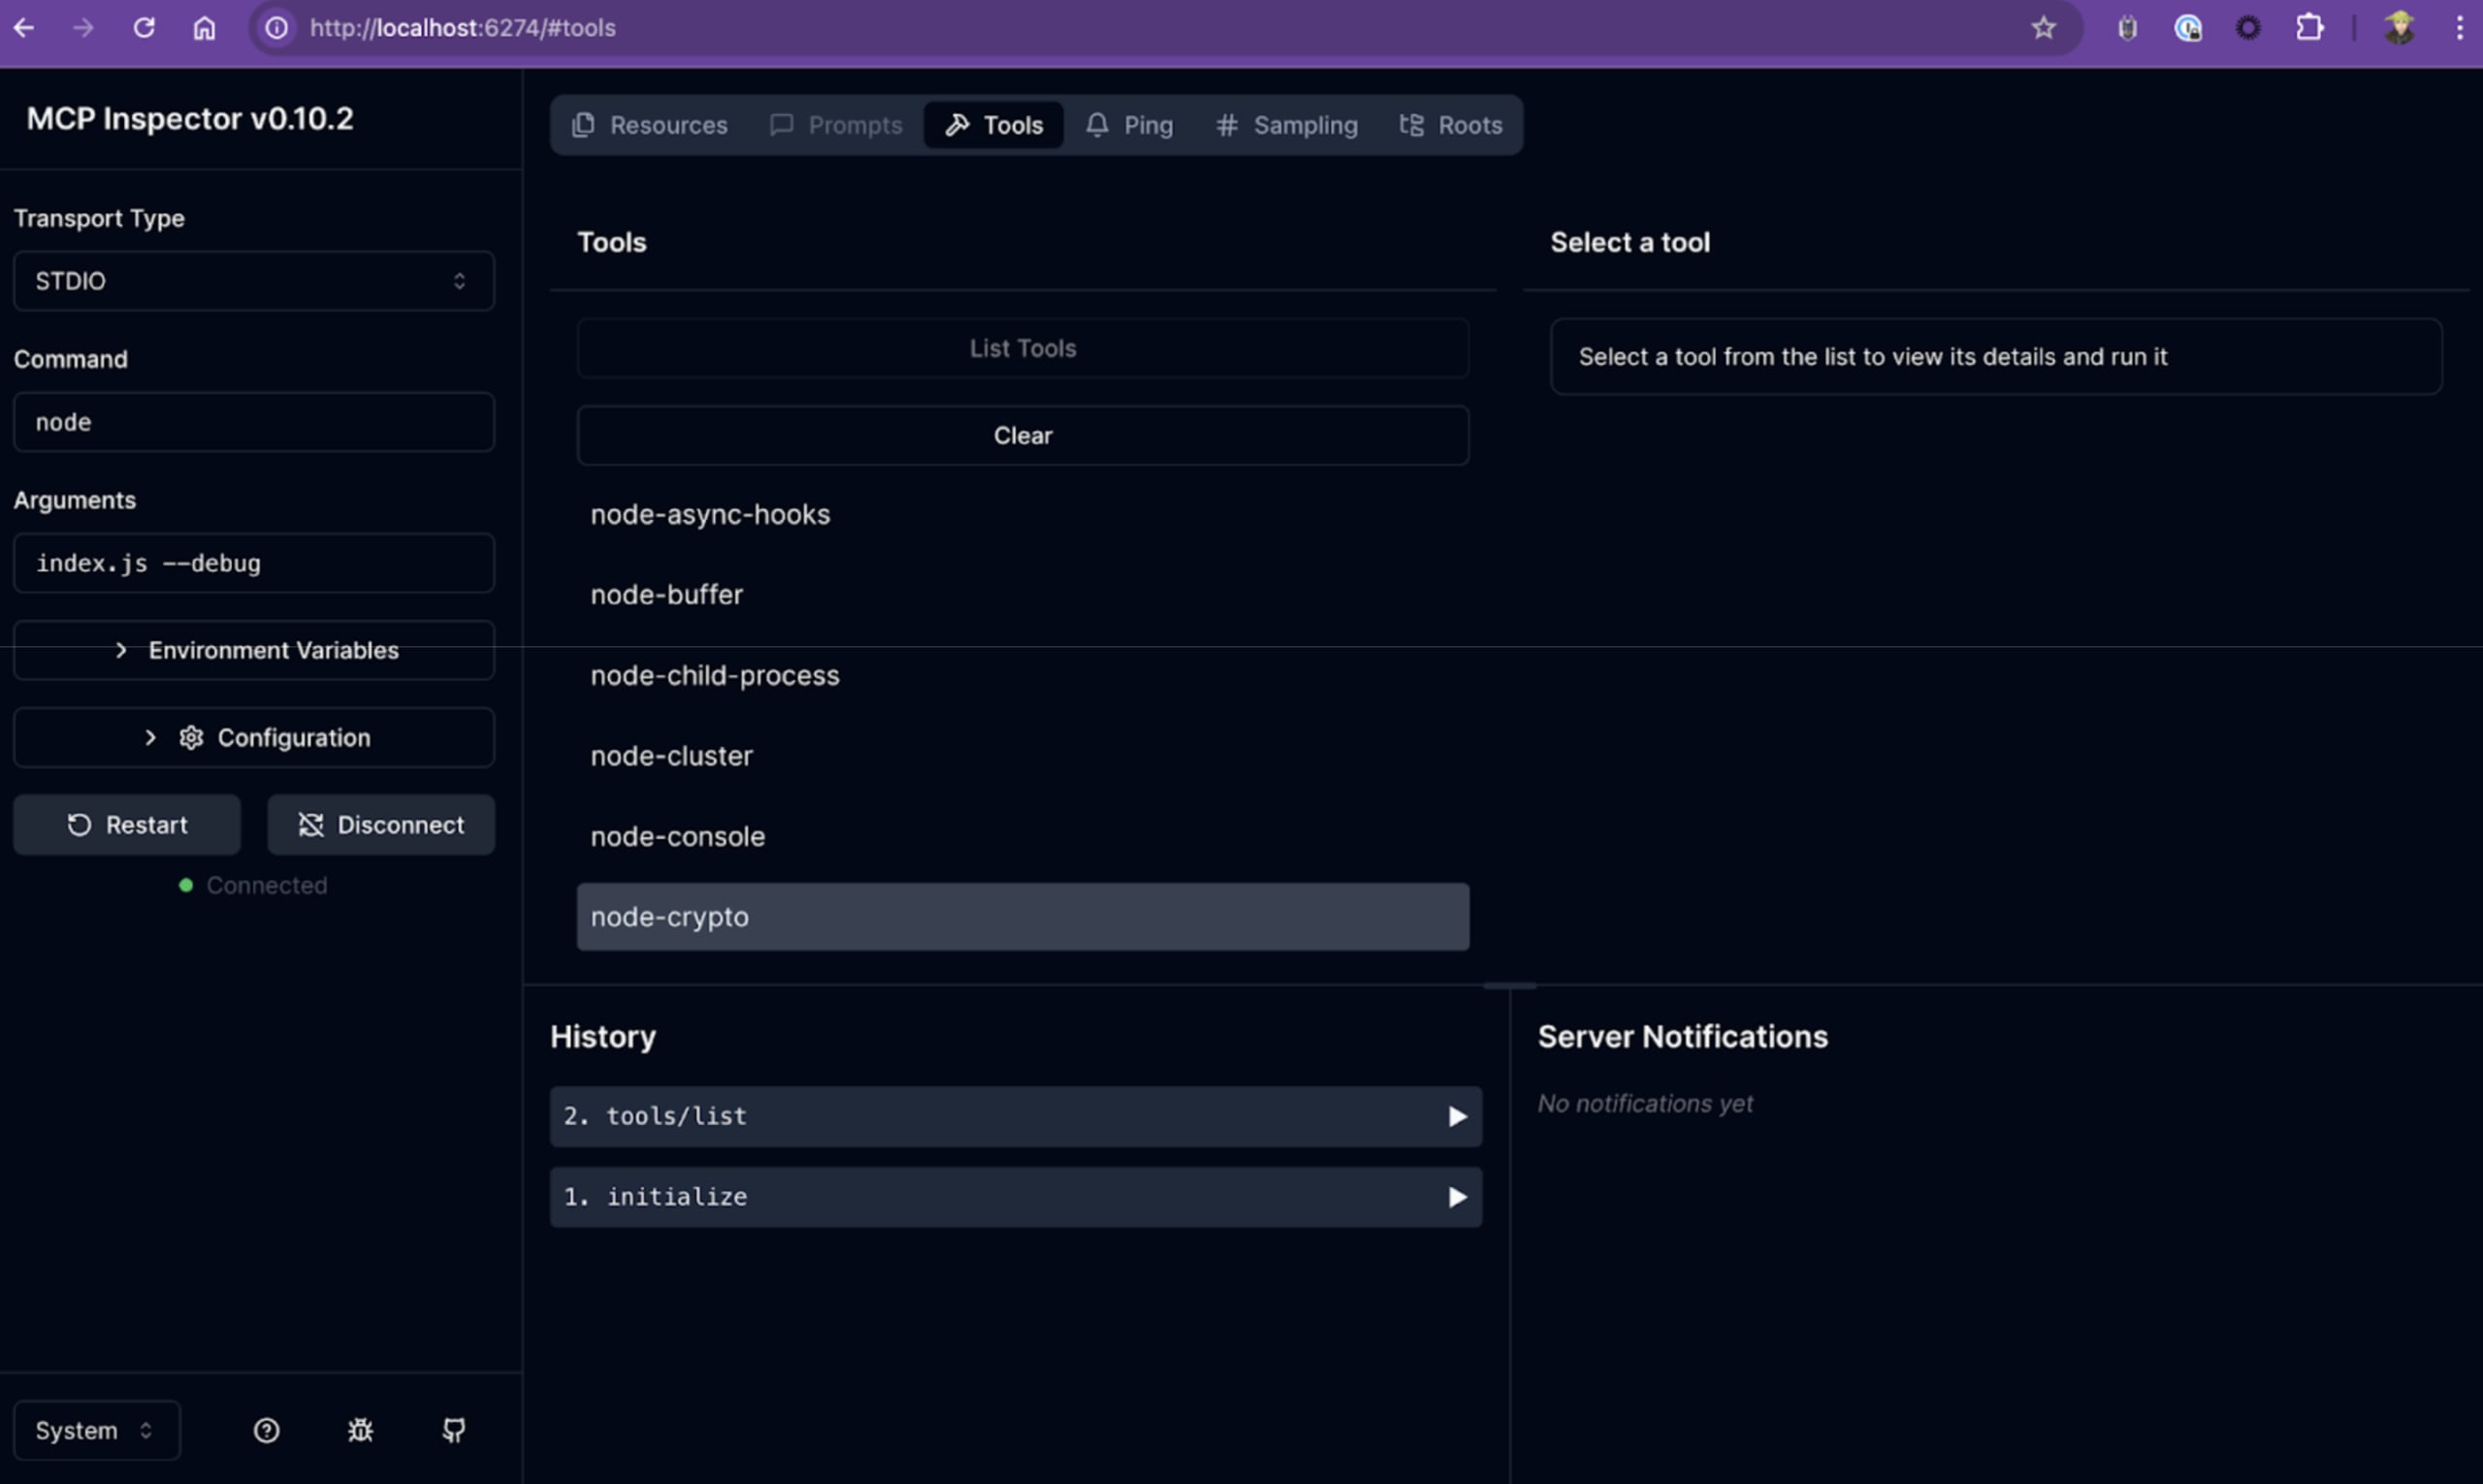The height and width of the screenshot is (1484, 2483).
Task: Open the GitHub repository icon
Action: [x=454, y=1430]
